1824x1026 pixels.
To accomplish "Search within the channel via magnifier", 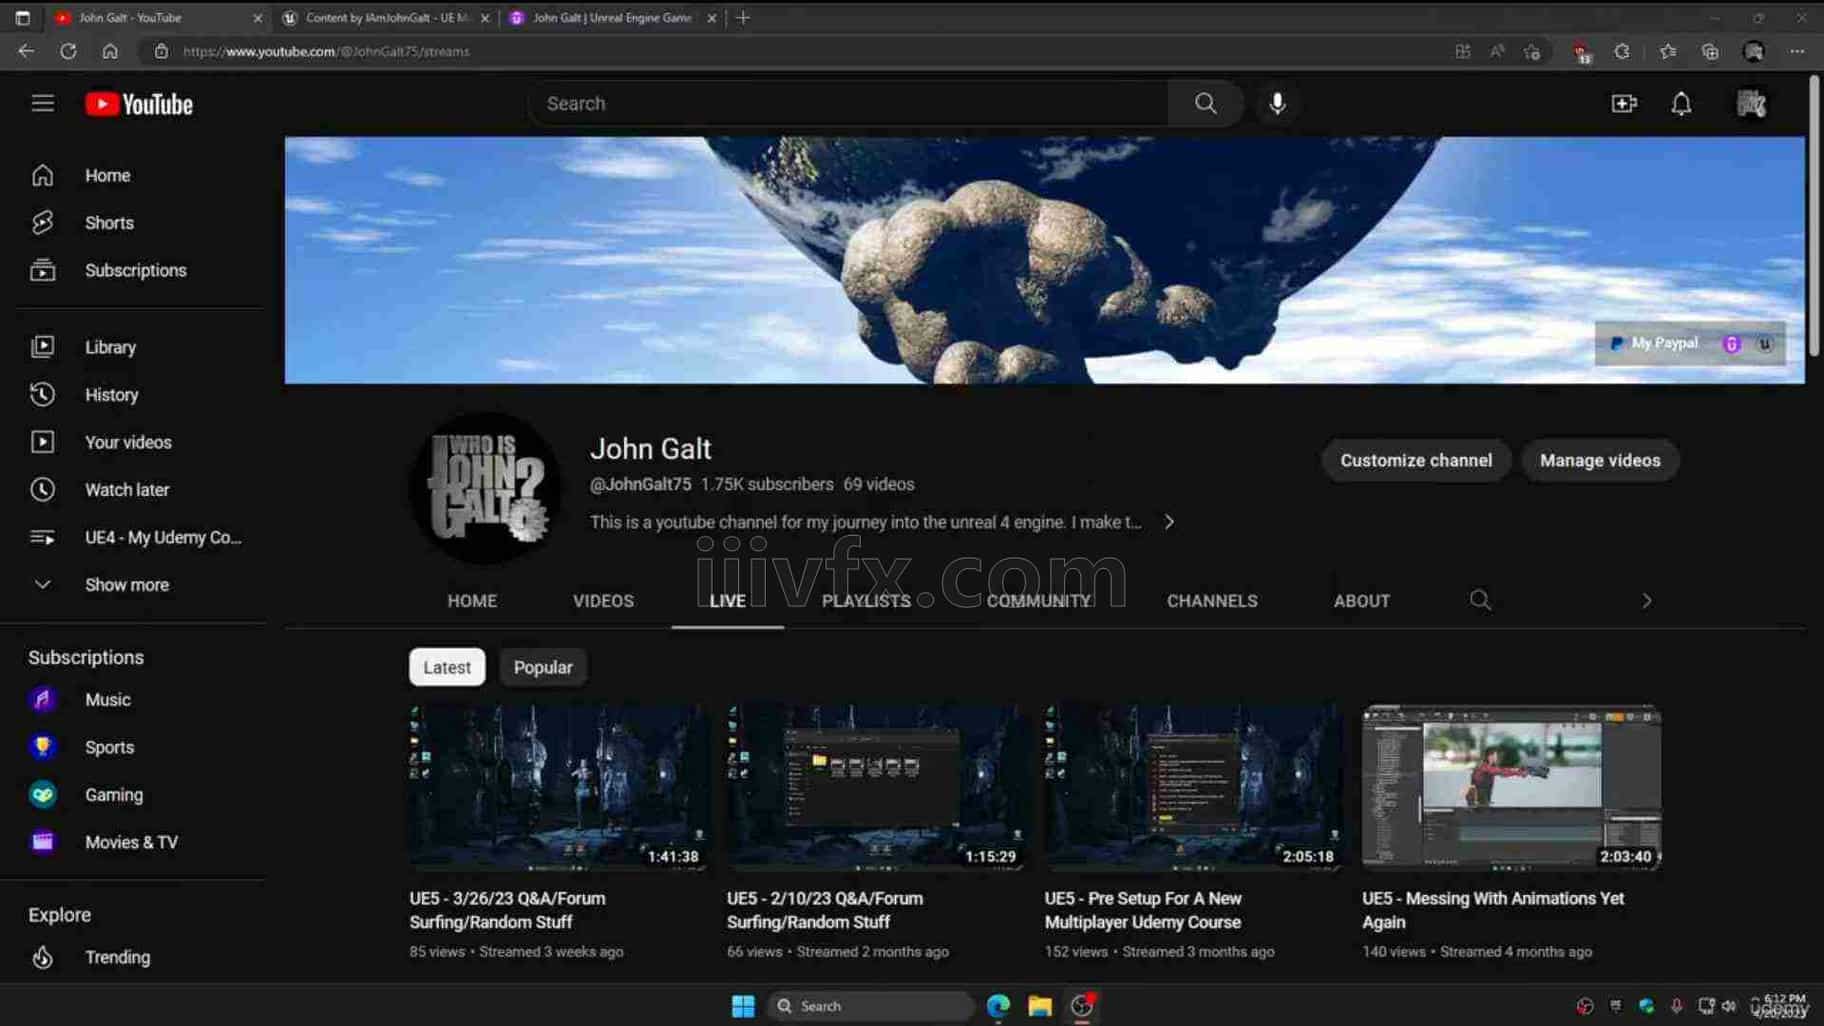I will 1480,600.
